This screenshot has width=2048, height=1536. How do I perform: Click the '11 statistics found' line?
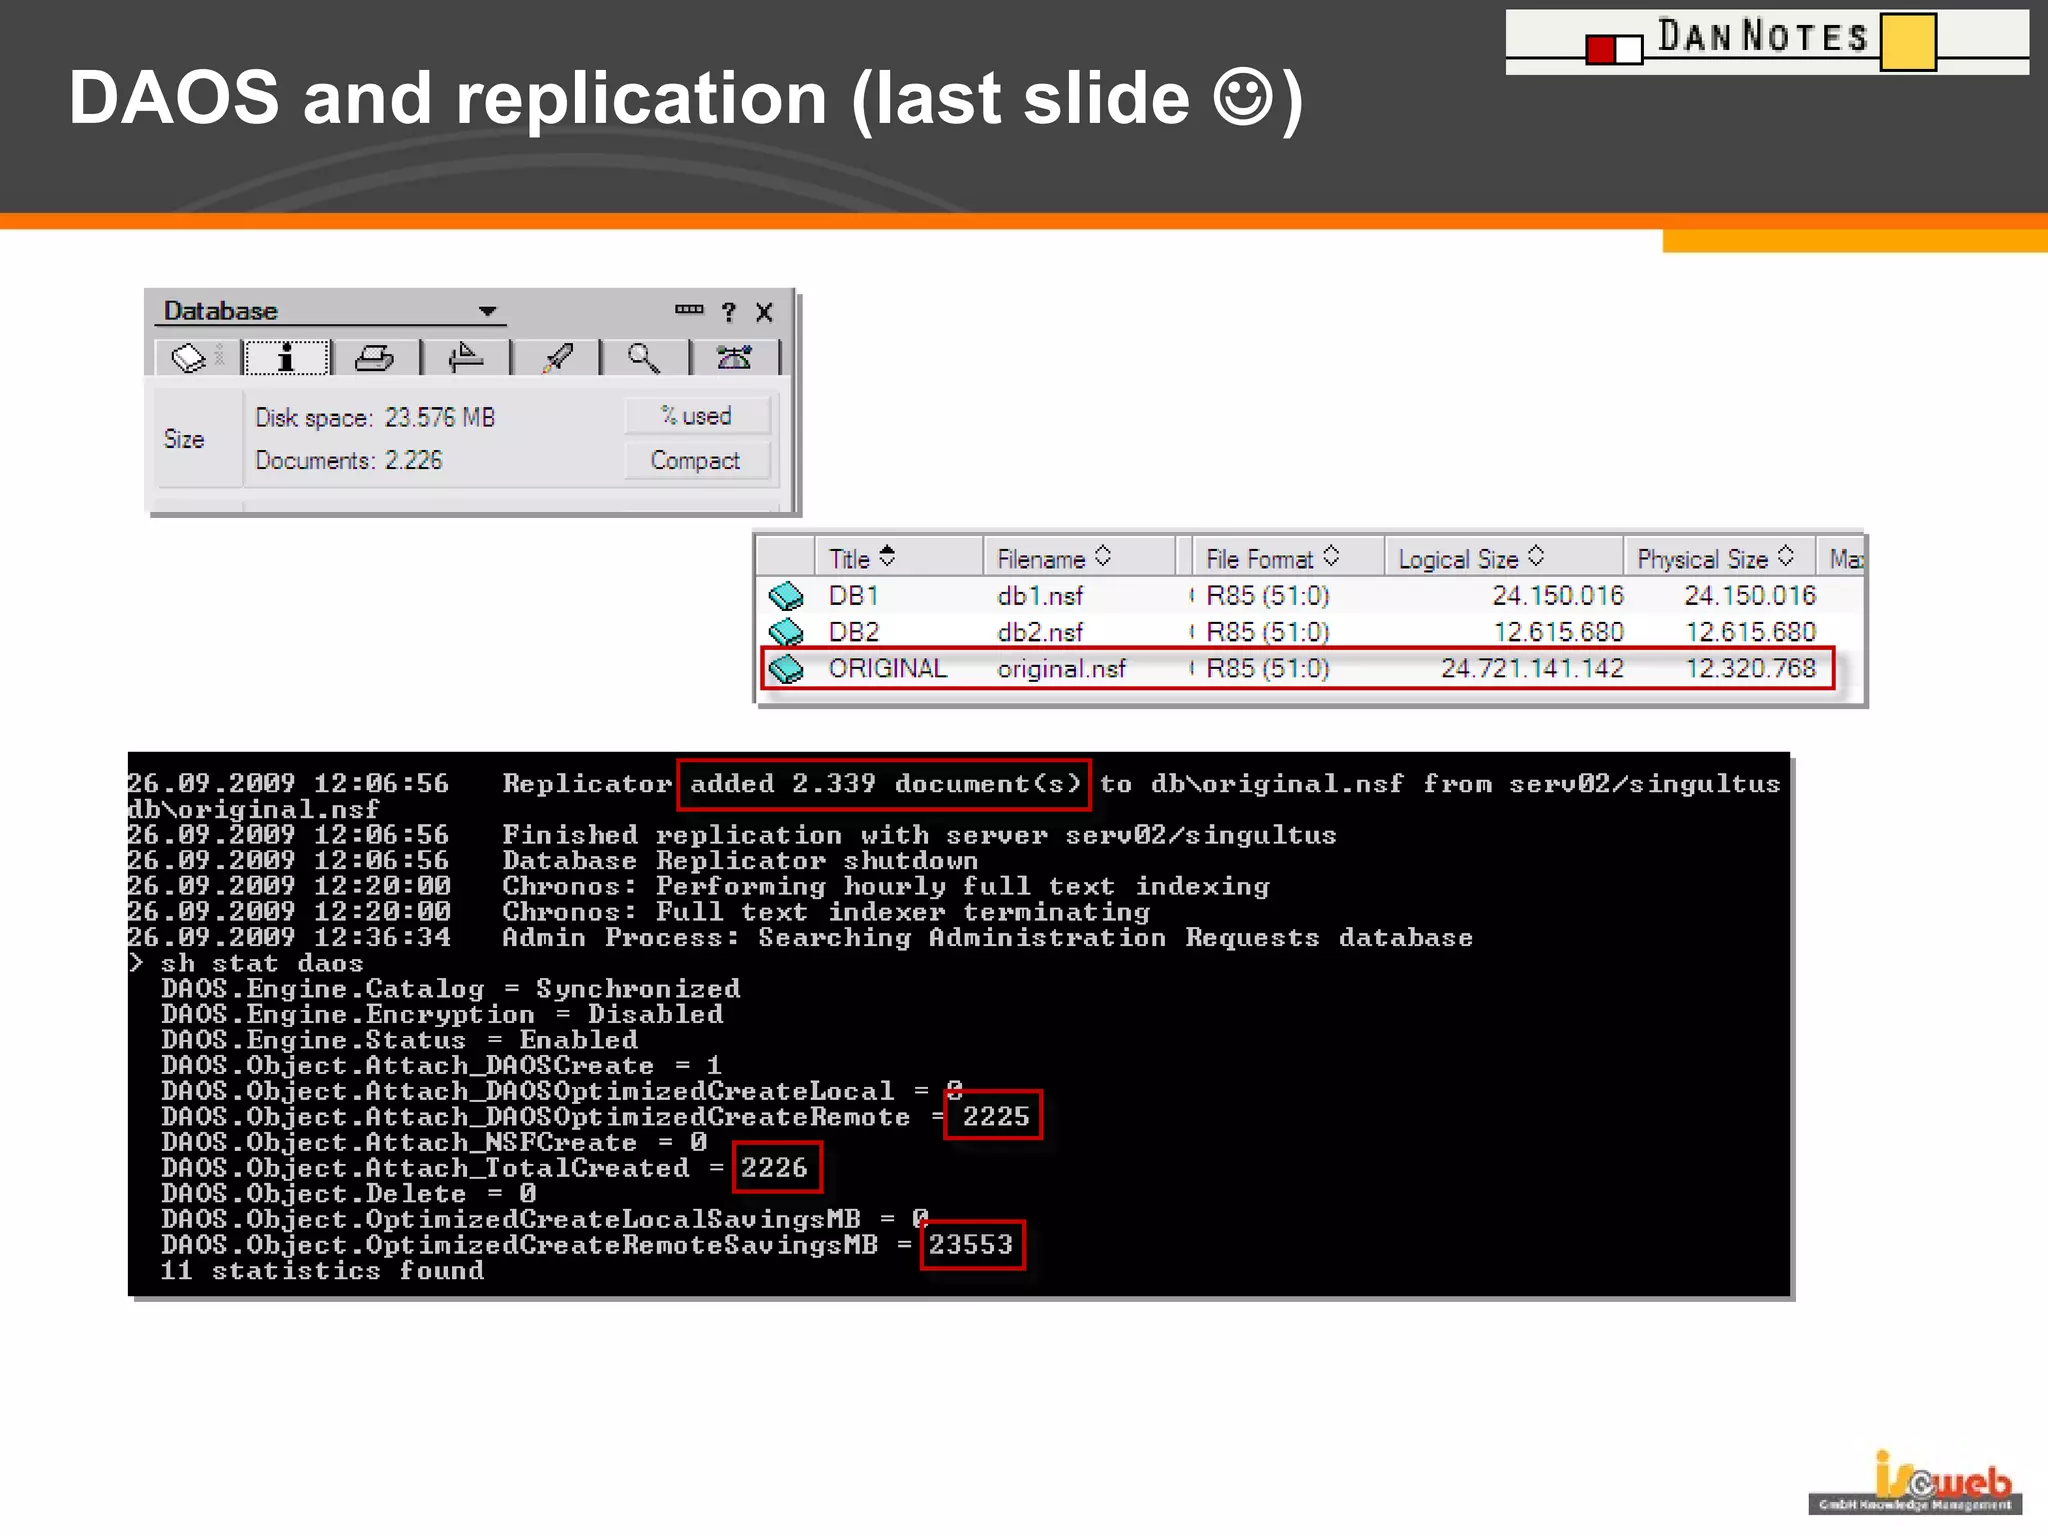[x=322, y=1270]
